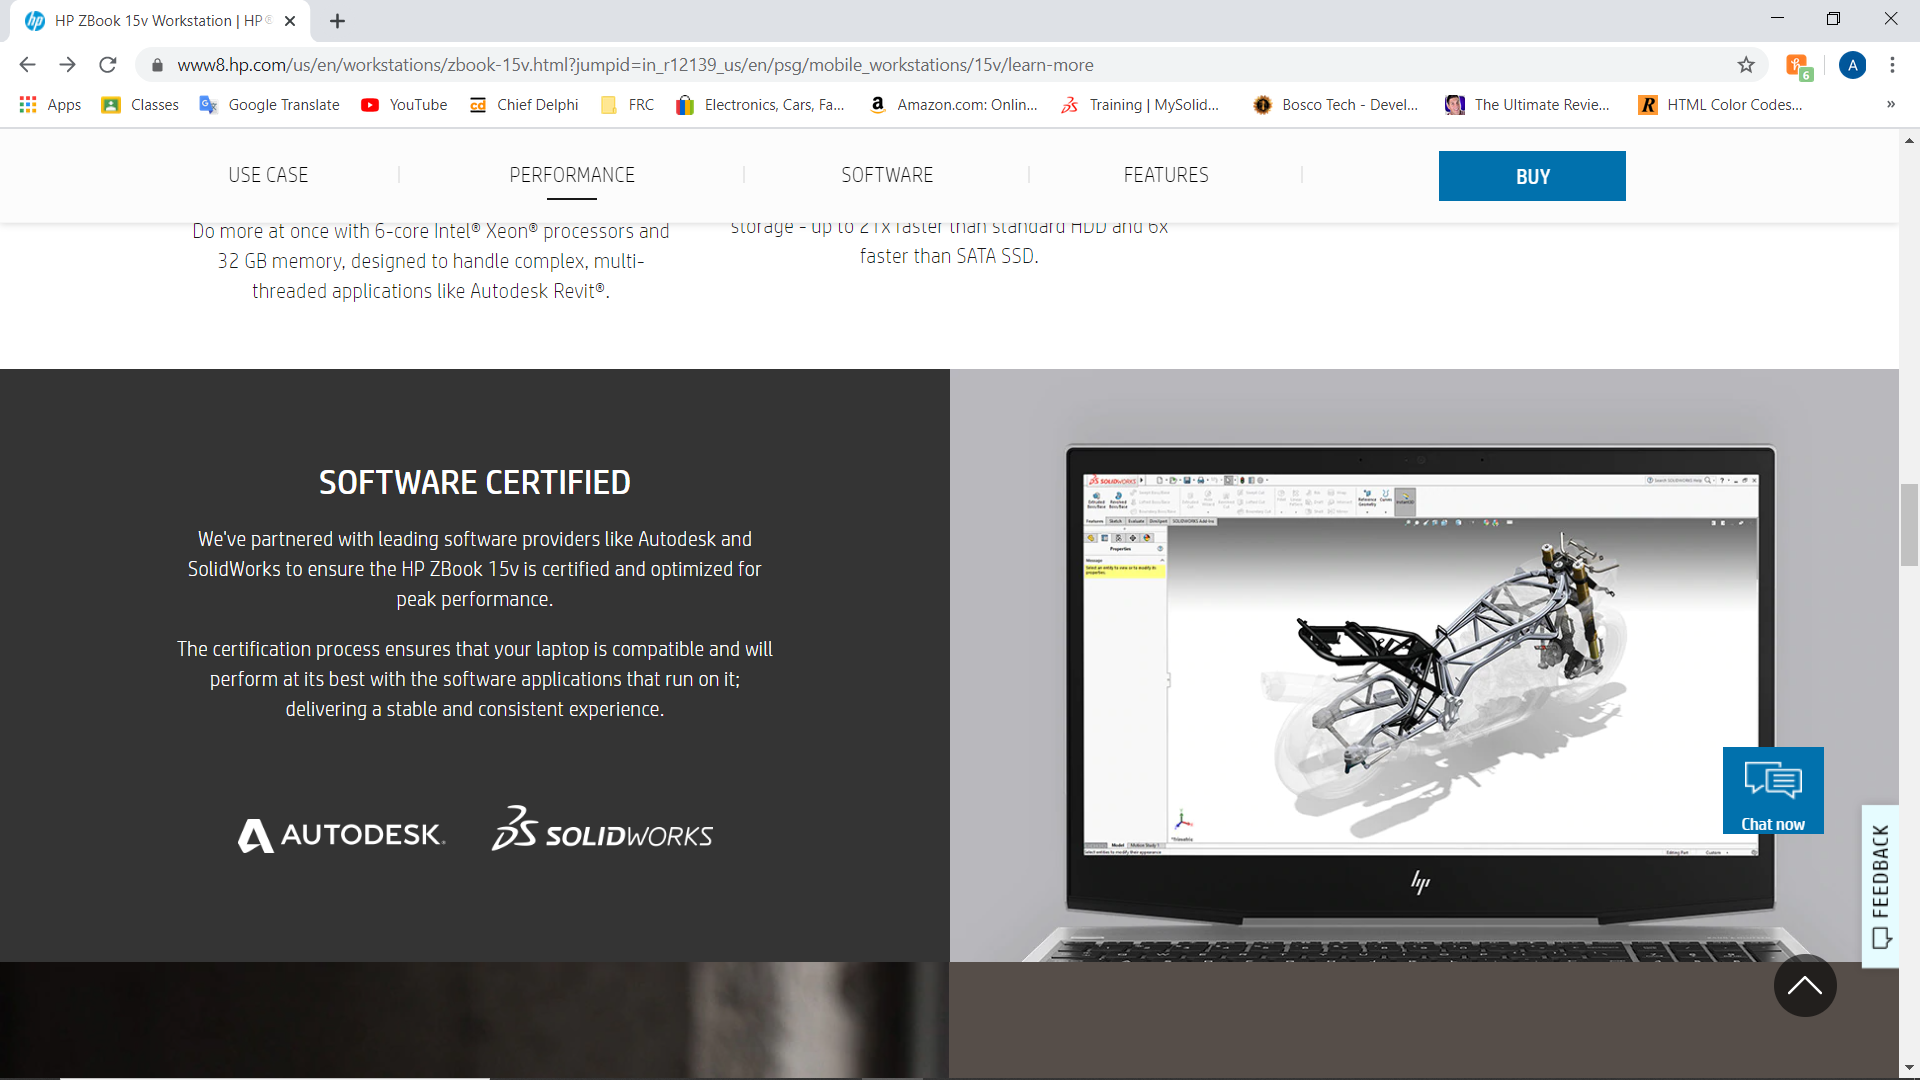Open the Training MySolidWorks bookmark

click(x=1140, y=105)
